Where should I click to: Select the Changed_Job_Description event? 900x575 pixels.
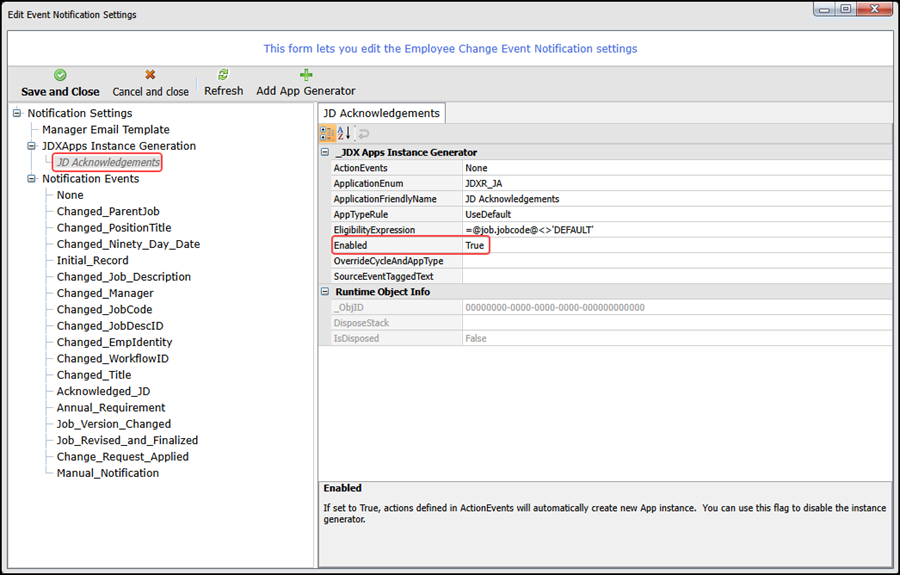point(123,277)
